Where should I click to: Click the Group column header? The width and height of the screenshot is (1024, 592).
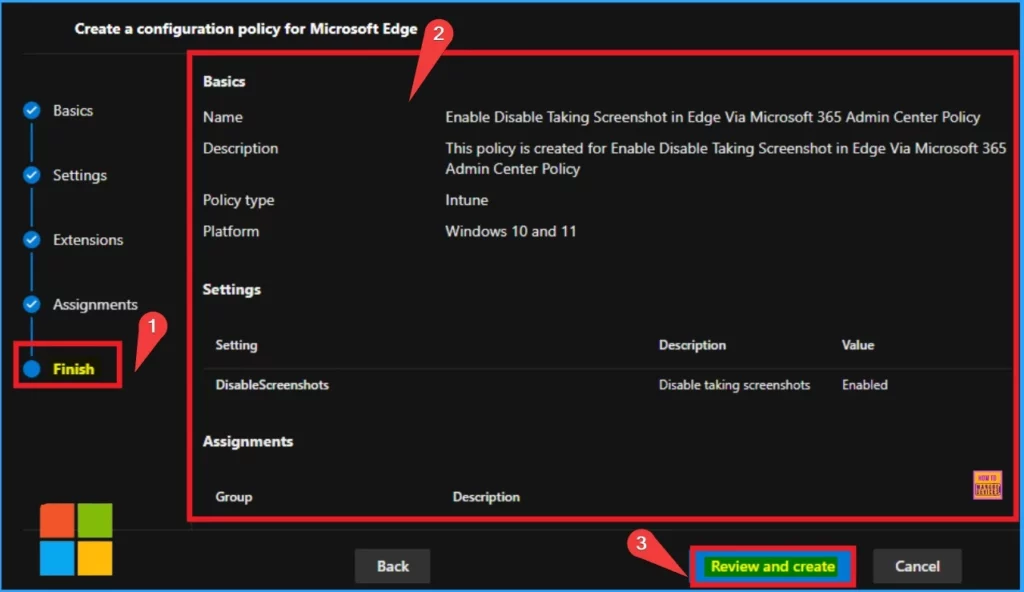(234, 497)
